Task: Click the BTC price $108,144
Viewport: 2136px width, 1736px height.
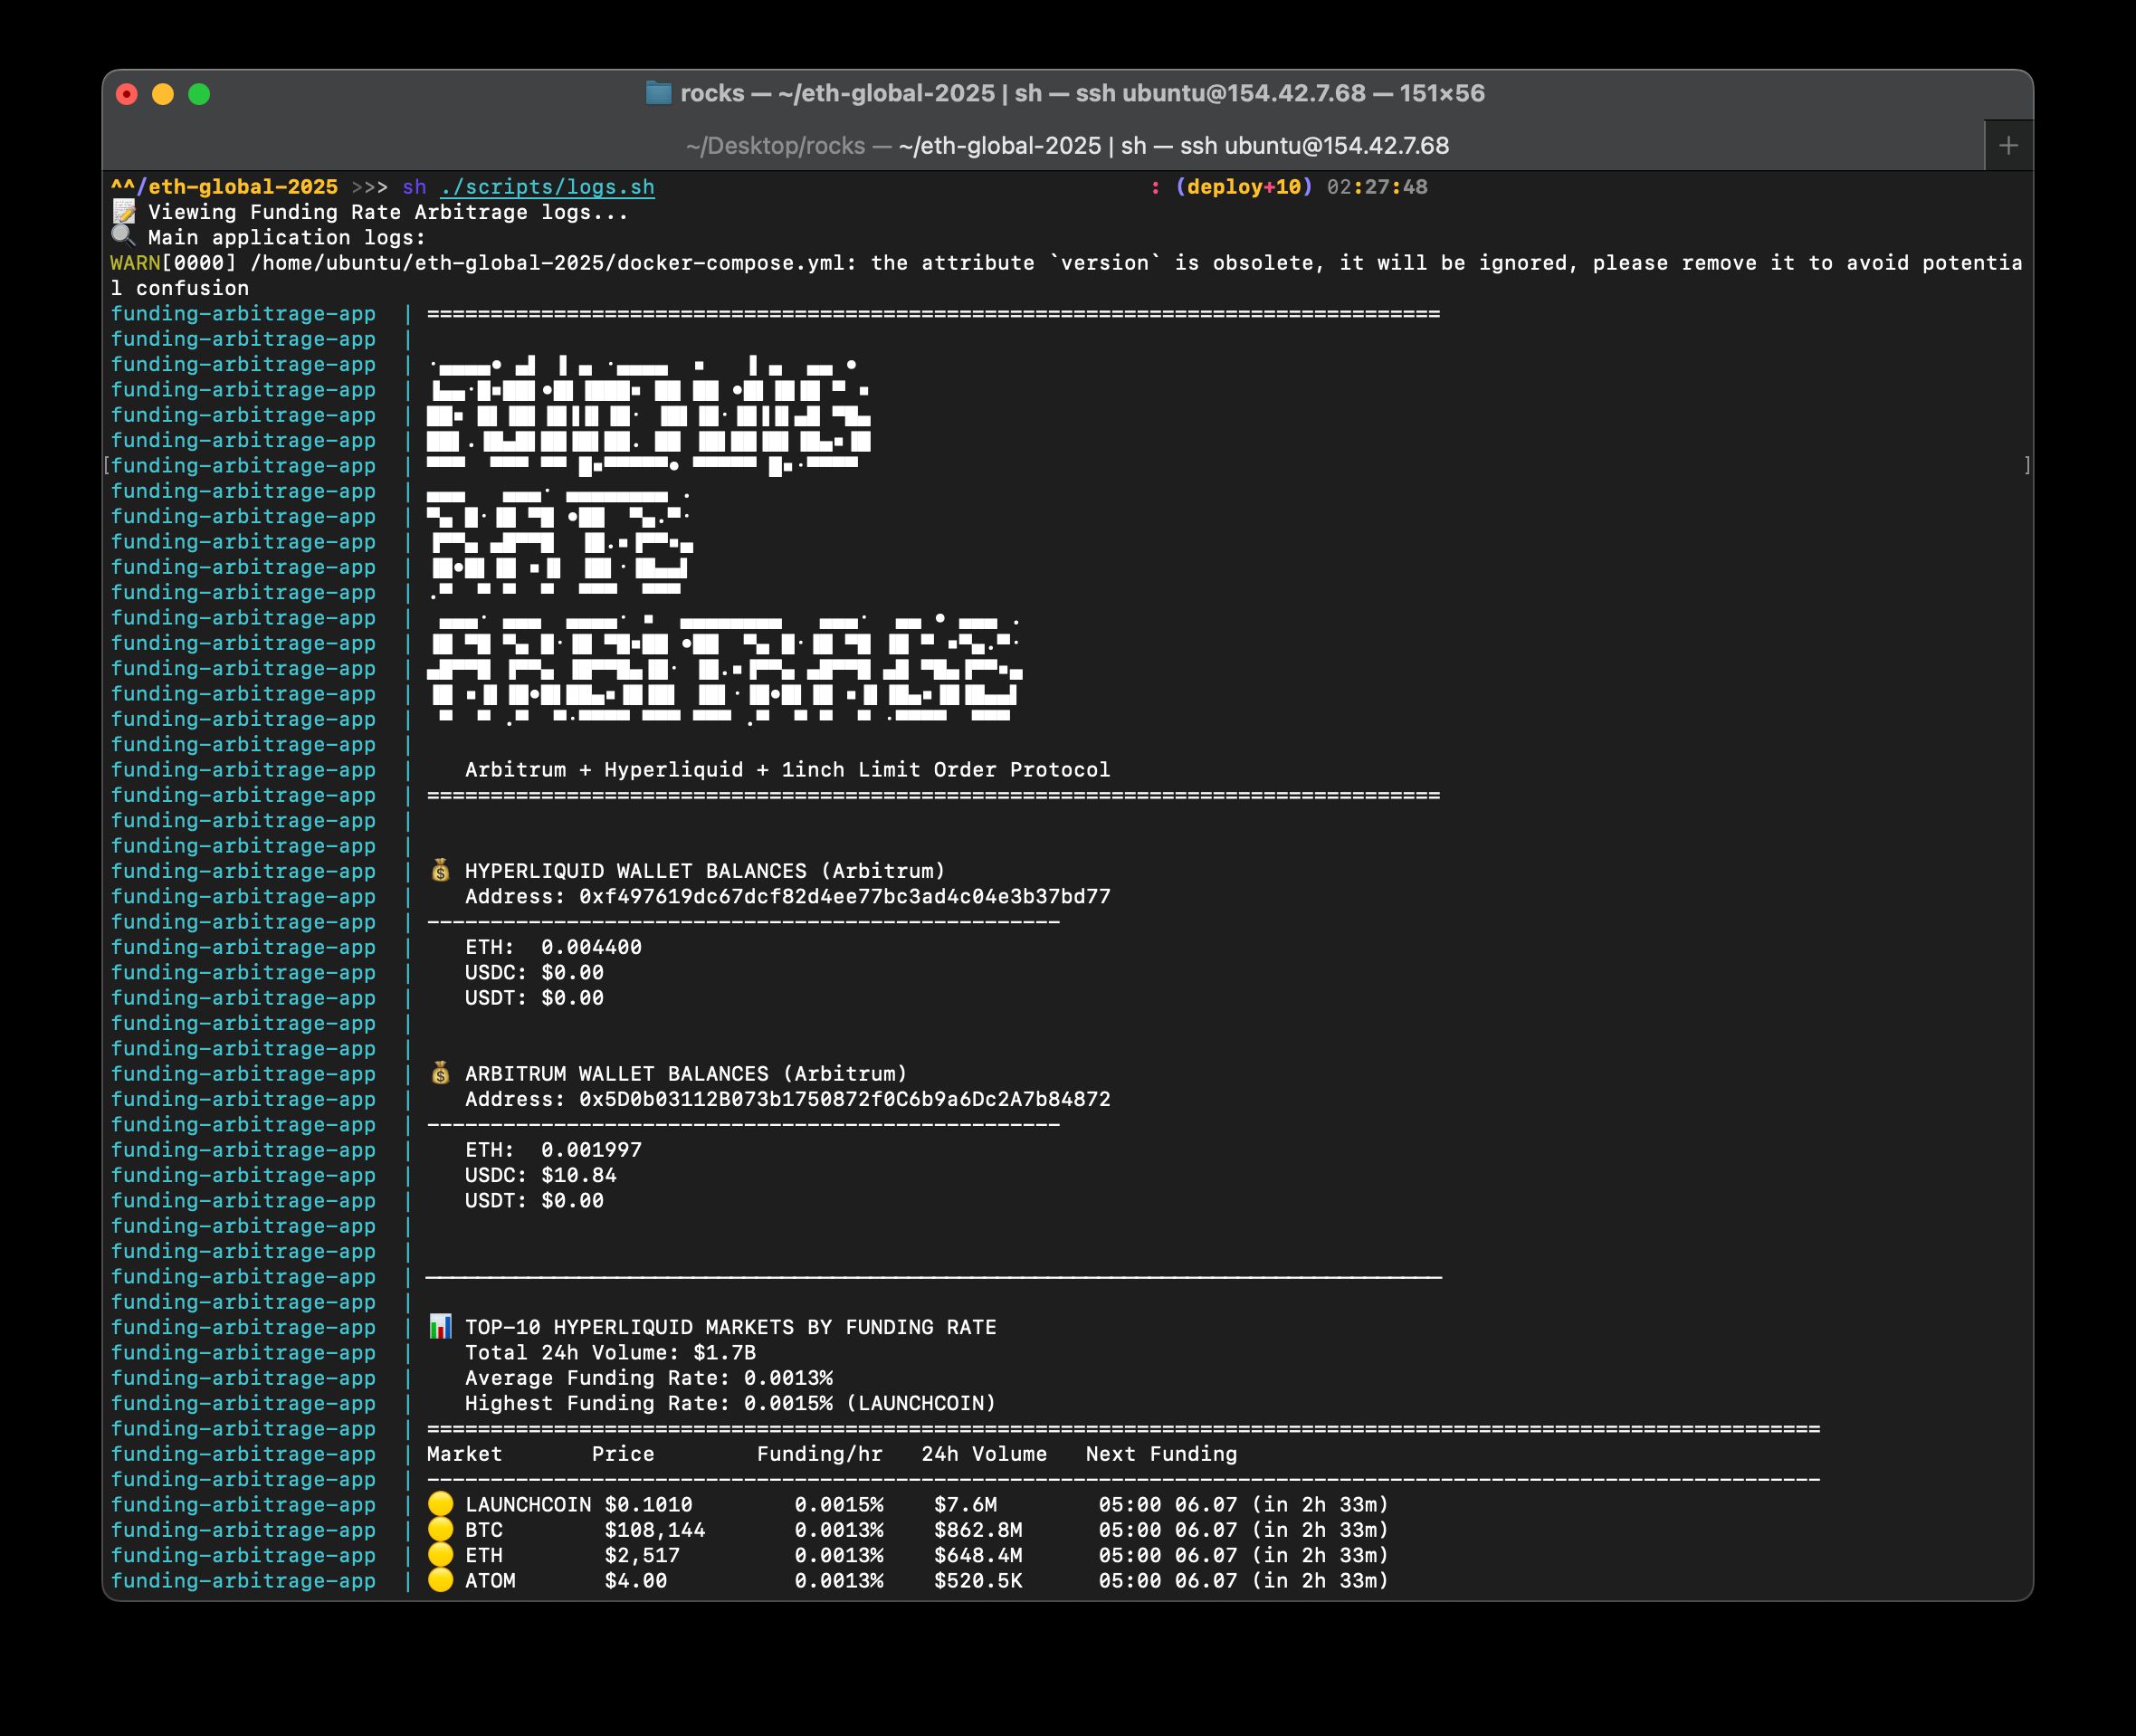Action: pos(655,1530)
